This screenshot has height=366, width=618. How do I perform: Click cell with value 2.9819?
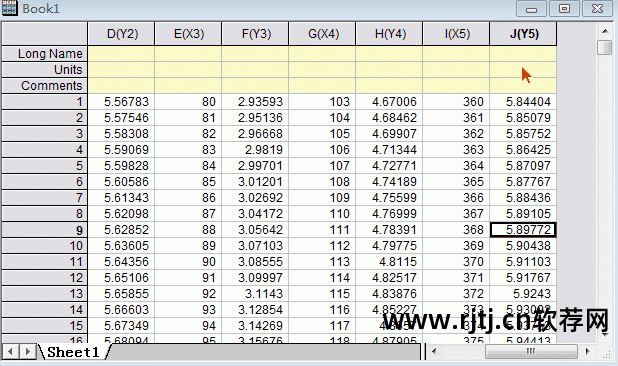click(255, 150)
